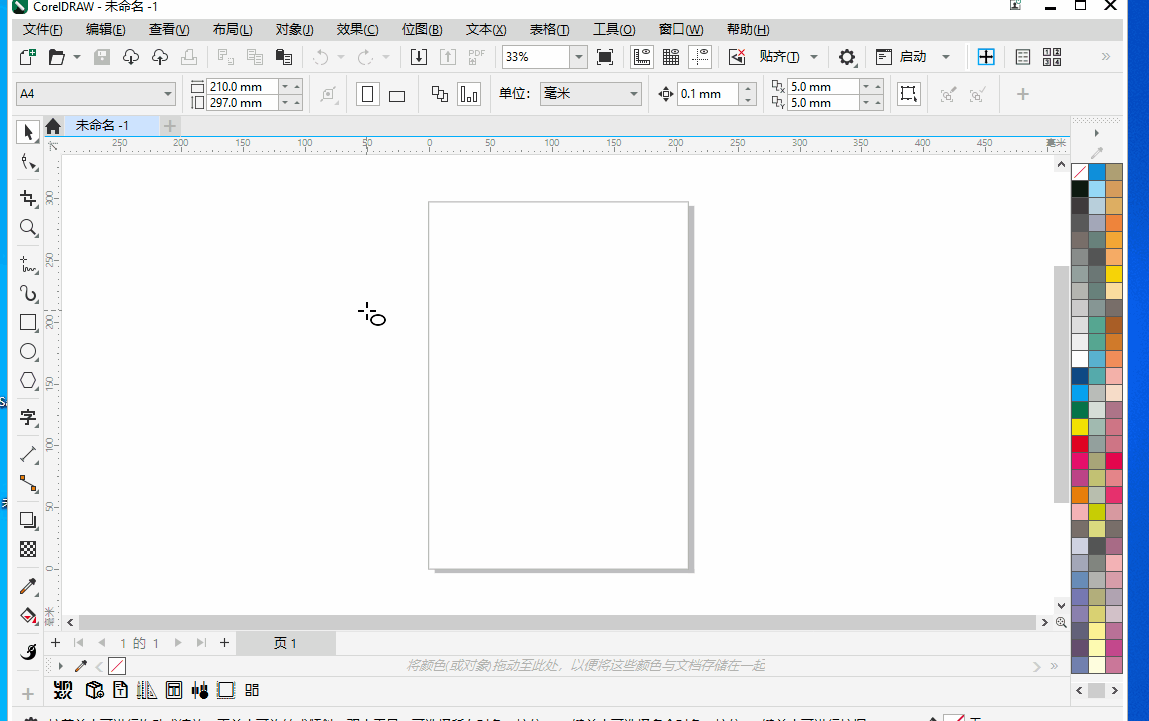Click the 启动 (Launch) button
The height and width of the screenshot is (721, 1149).
(x=912, y=57)
